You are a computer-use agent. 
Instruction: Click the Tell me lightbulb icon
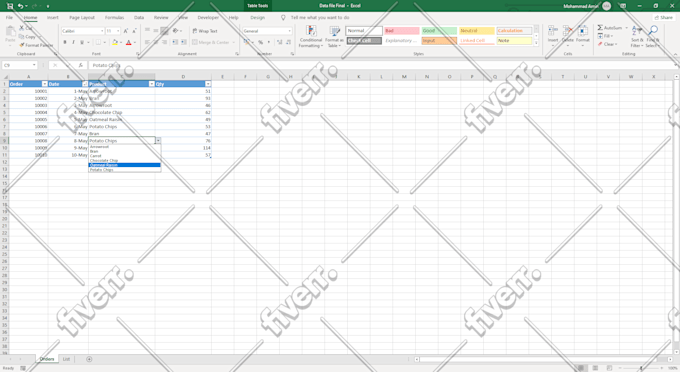click(x=283, y=18)
